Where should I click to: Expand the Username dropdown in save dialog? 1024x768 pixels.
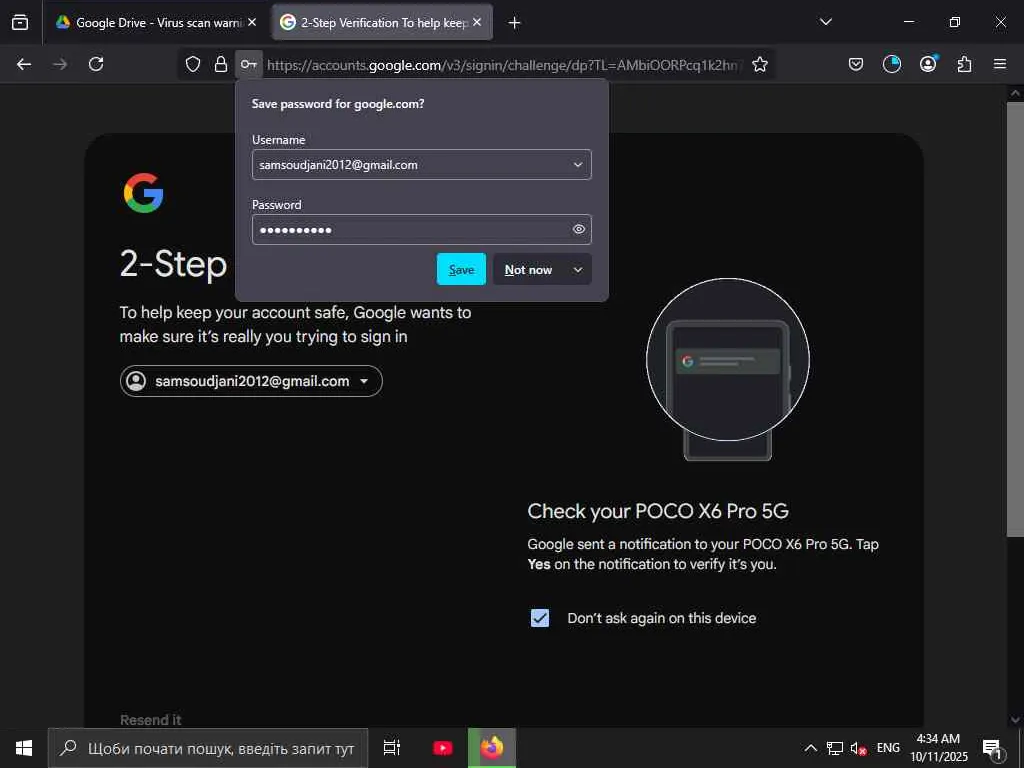tap(577, 165)
